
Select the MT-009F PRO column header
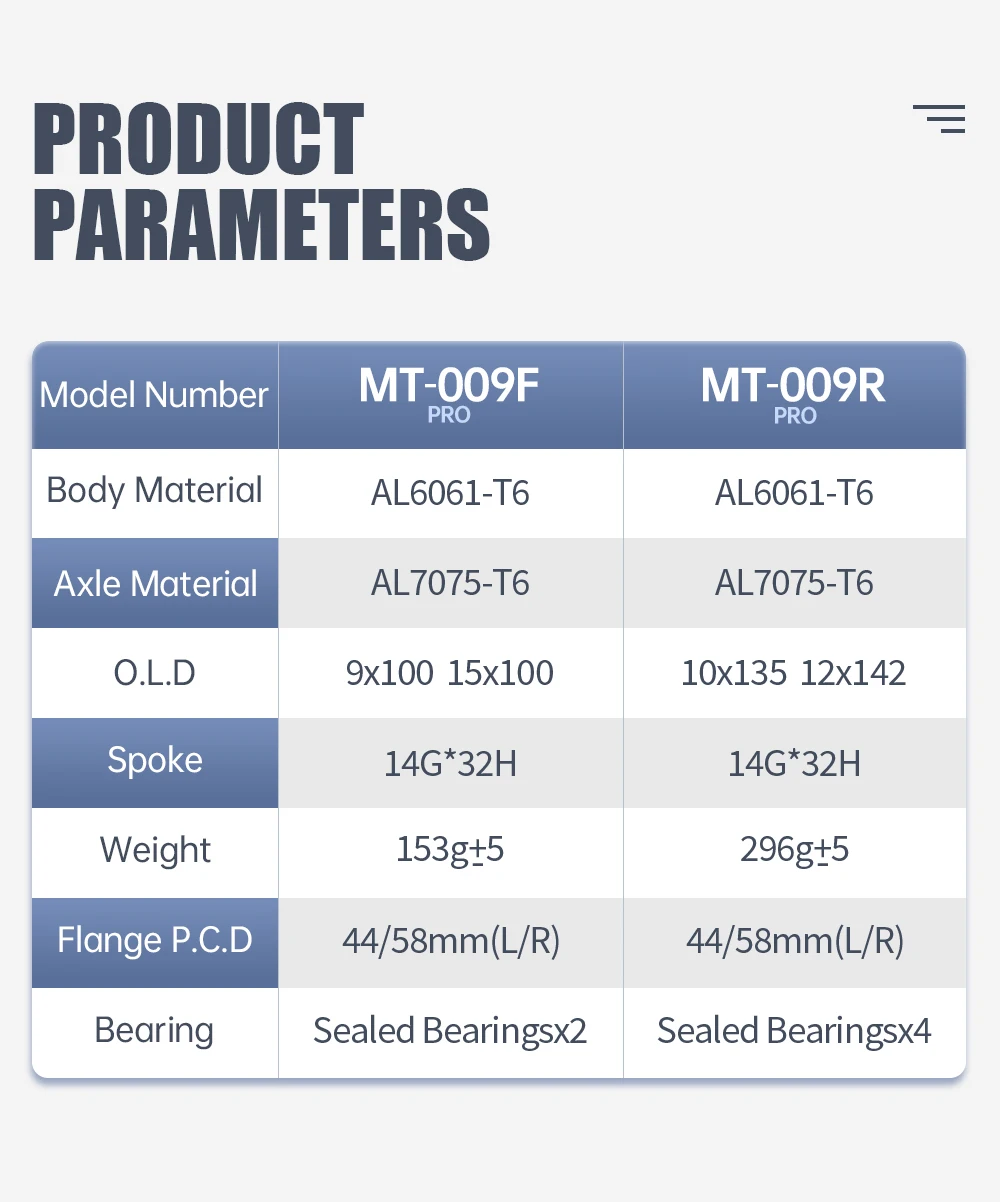point(450,395)
